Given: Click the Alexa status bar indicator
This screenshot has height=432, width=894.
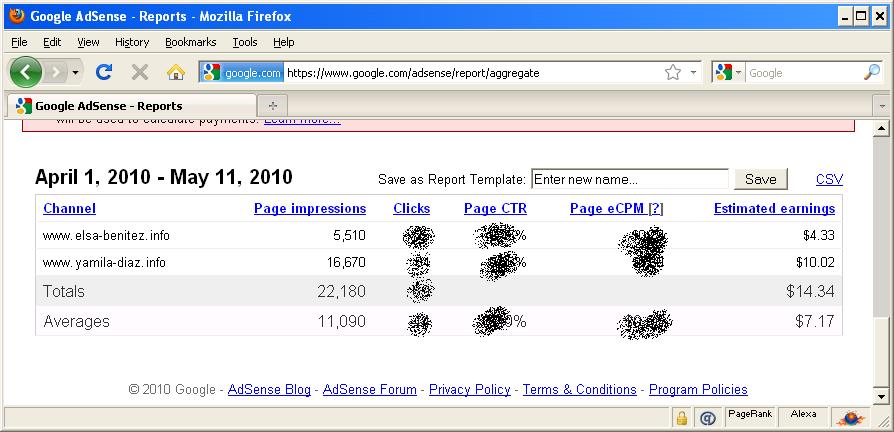Looking at the screenshot, I should pyautogui.click(x=803, y=415).
